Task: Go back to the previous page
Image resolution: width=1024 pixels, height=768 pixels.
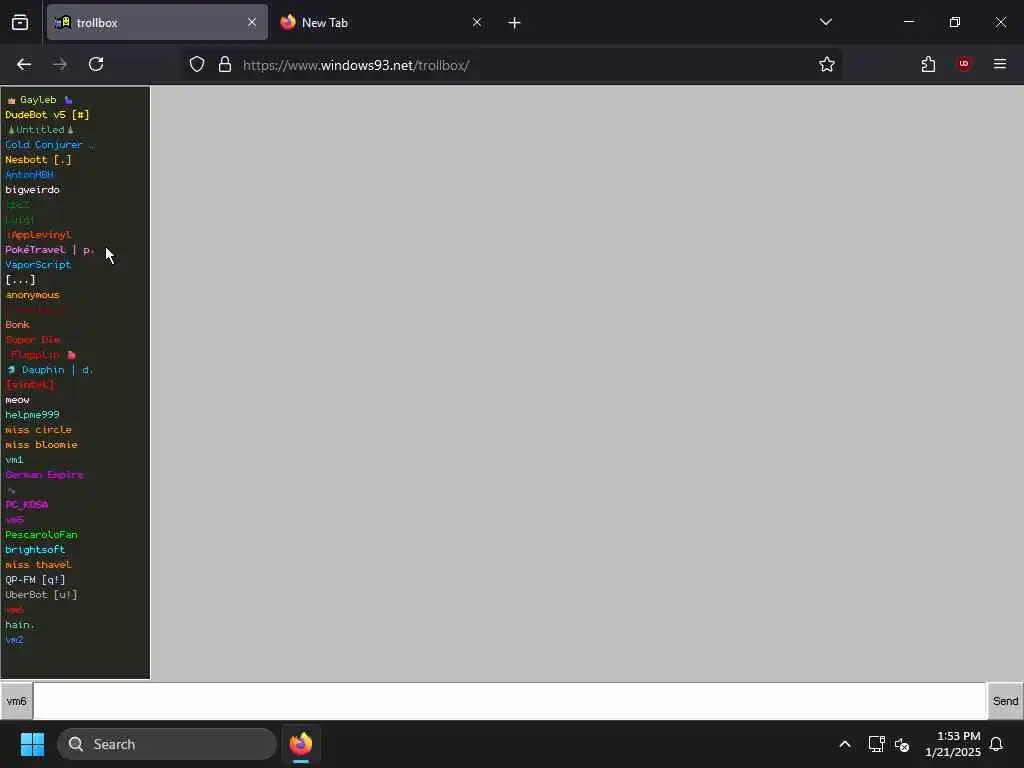Action: tap(24, 64)
